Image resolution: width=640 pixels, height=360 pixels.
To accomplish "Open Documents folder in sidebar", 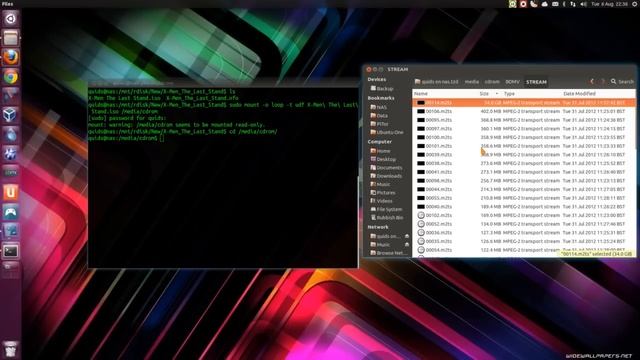I will (386, 167).
